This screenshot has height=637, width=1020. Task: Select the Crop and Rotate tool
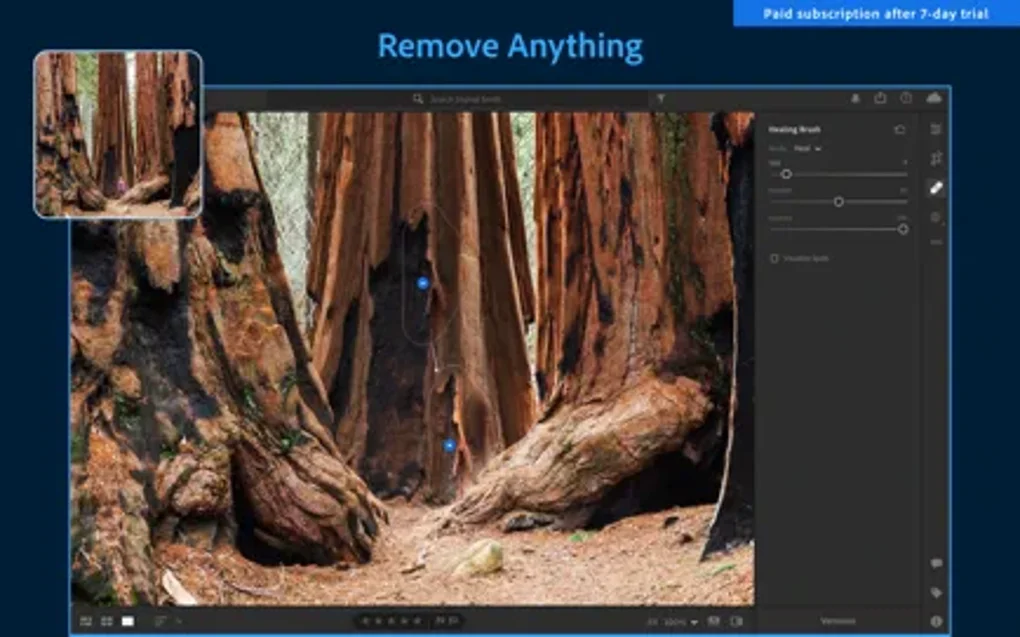(x=936, y=158)
